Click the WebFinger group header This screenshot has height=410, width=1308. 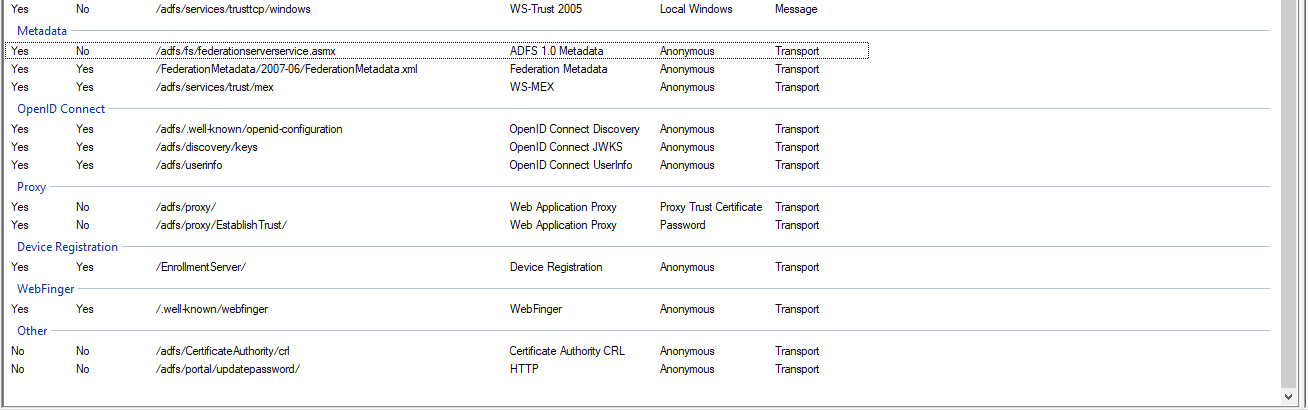46,289
